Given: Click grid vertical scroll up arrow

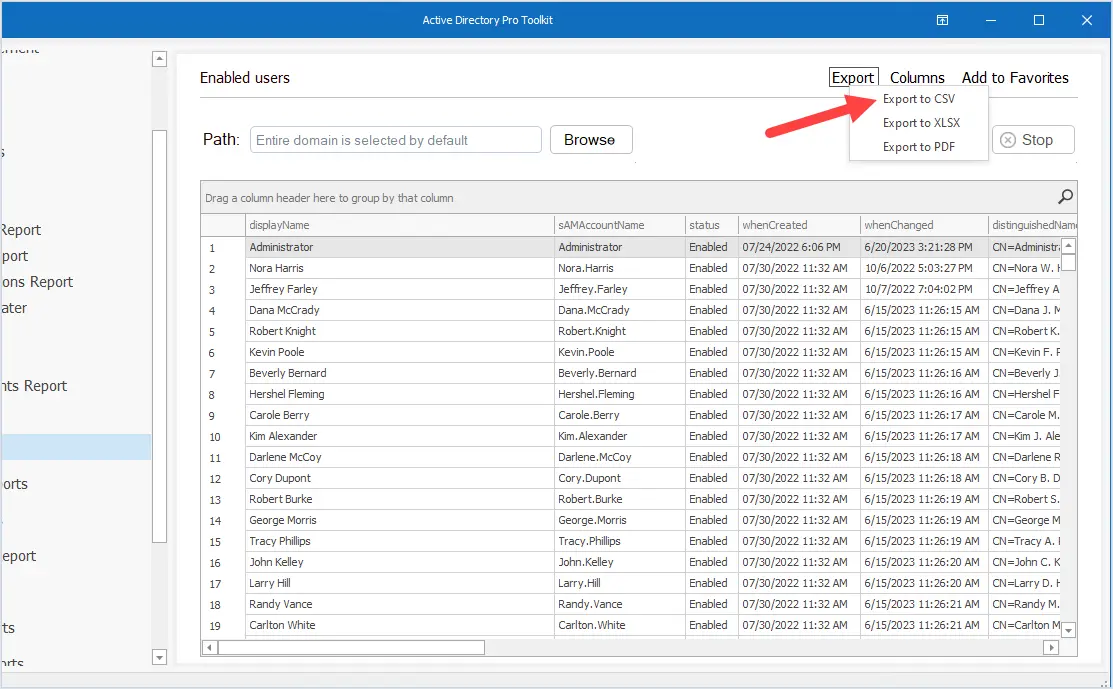Looking at the screenshot, I should 1068,246.
